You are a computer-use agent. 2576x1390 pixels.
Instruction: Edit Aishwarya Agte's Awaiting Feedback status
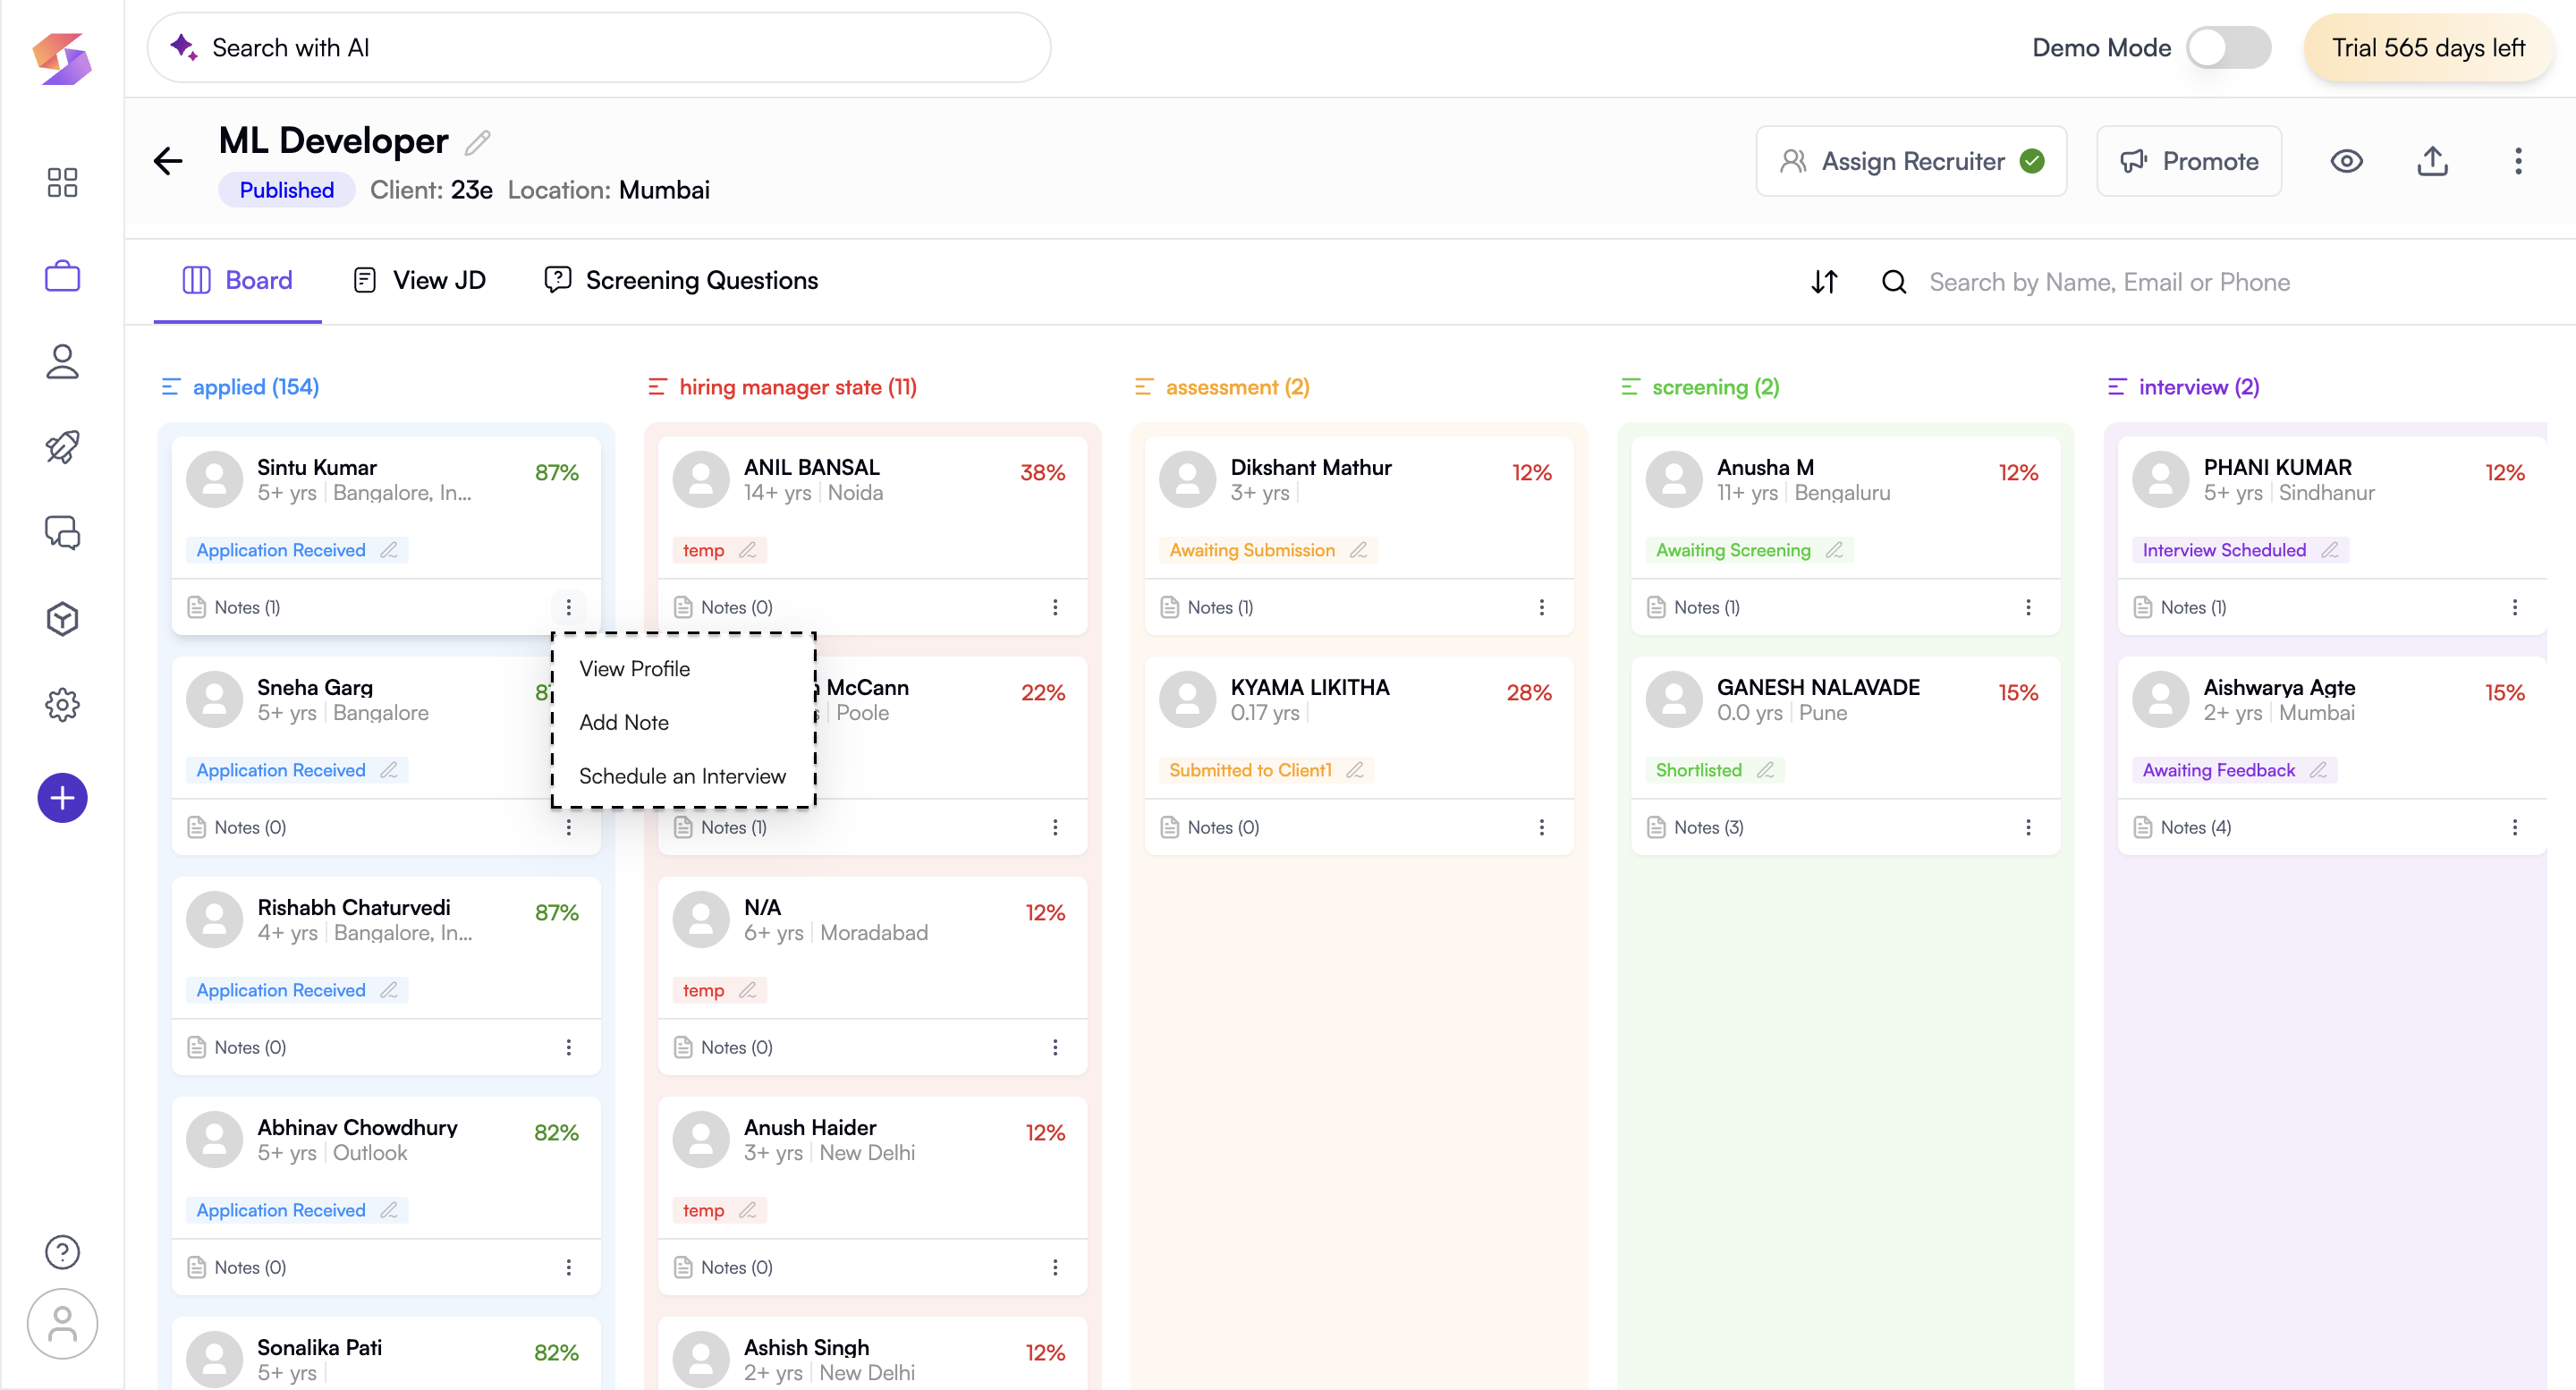2318,770
